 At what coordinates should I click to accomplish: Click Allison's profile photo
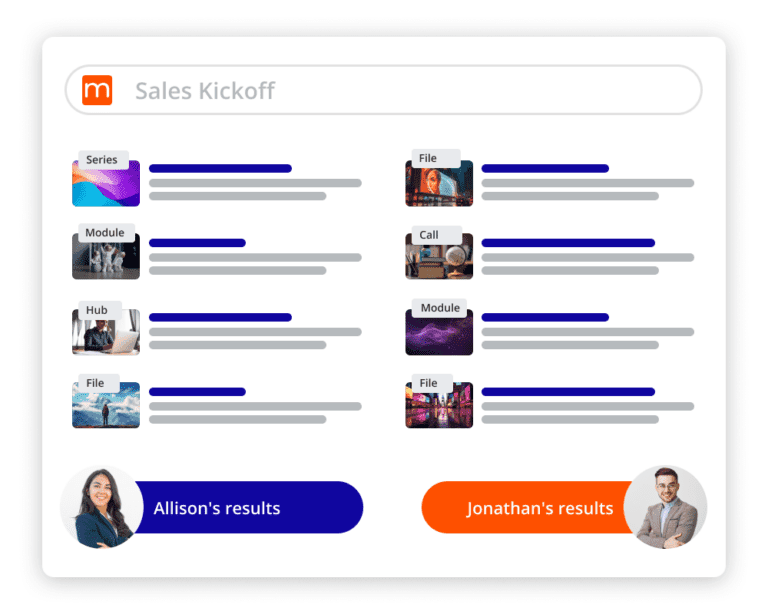101,507
